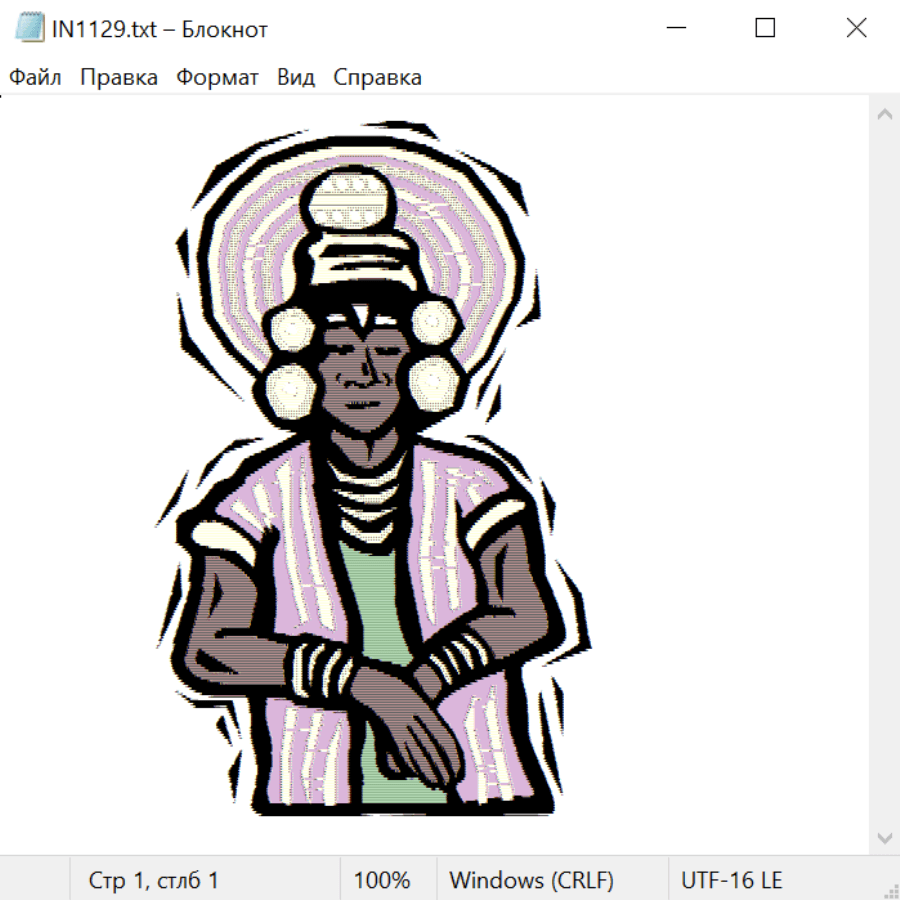Open the Вид menu
The height and width of the screenshot is (900, 900).
pos(296,78)
